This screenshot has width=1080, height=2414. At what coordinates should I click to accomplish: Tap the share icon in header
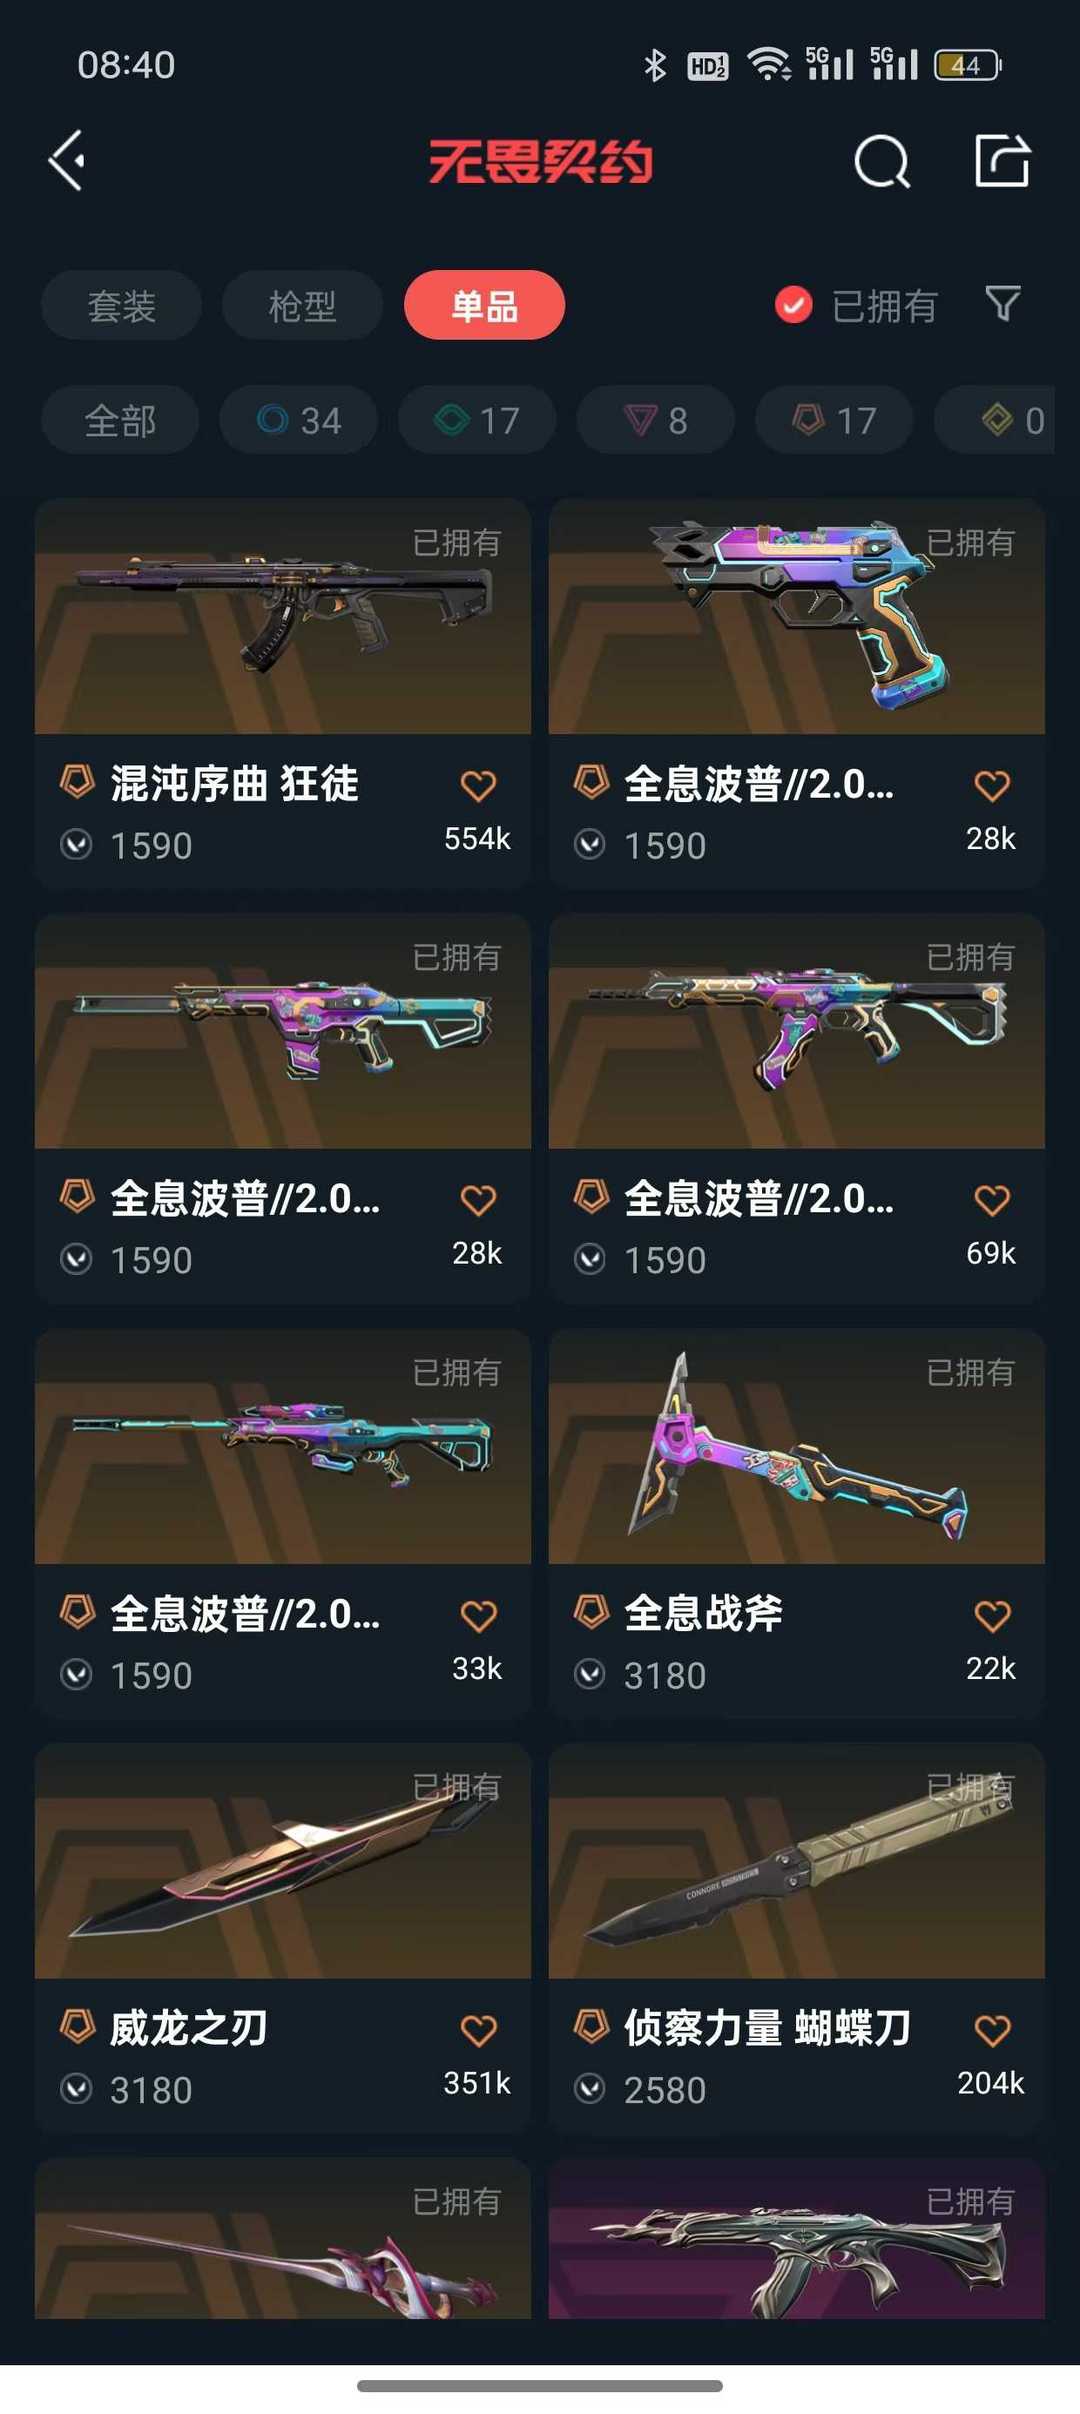pos(1002,160)
